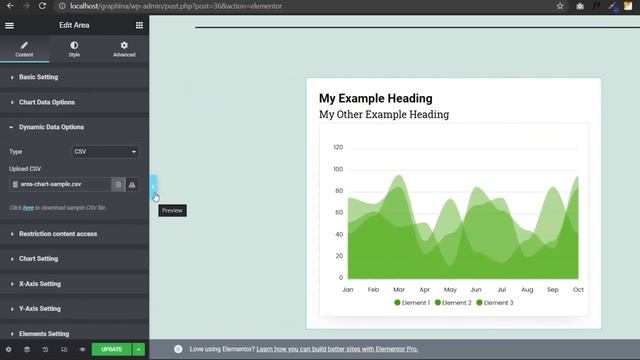Open the Type dropdown showing CSV
Screen dimensions: 640x360
105,152
